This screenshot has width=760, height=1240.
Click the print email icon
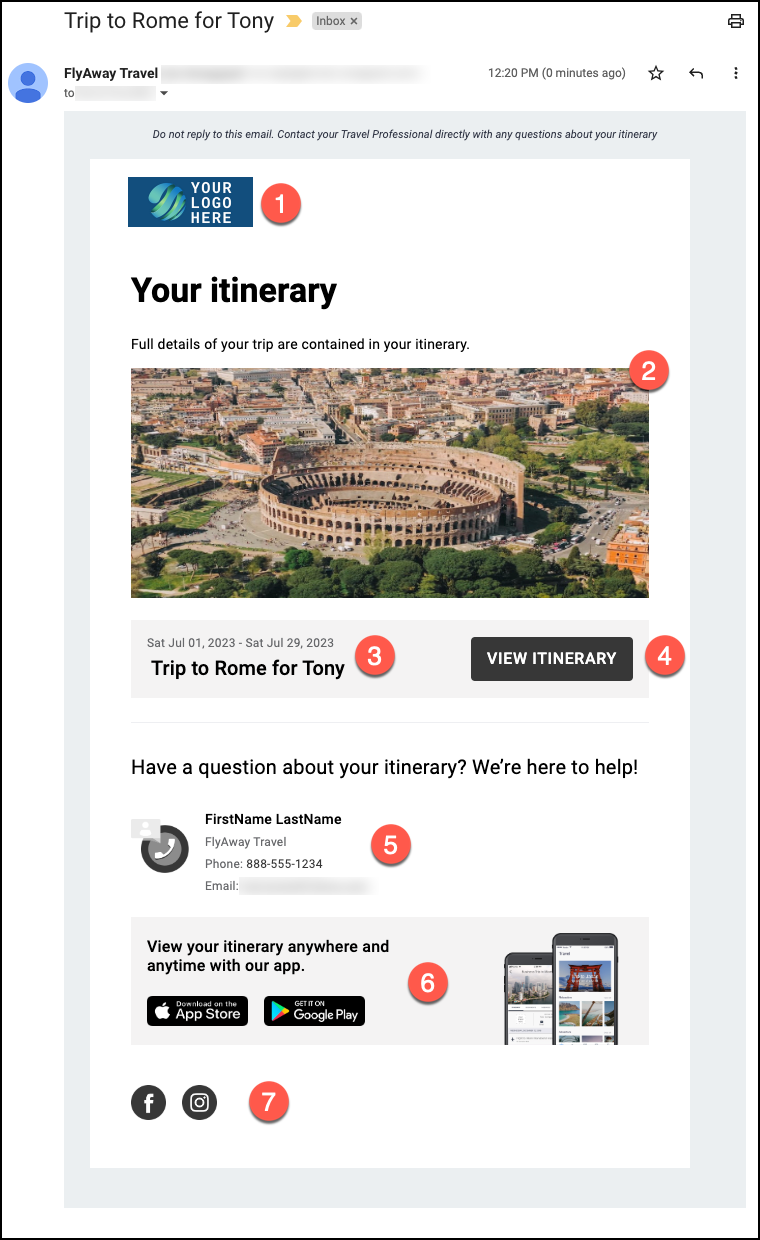736,21
